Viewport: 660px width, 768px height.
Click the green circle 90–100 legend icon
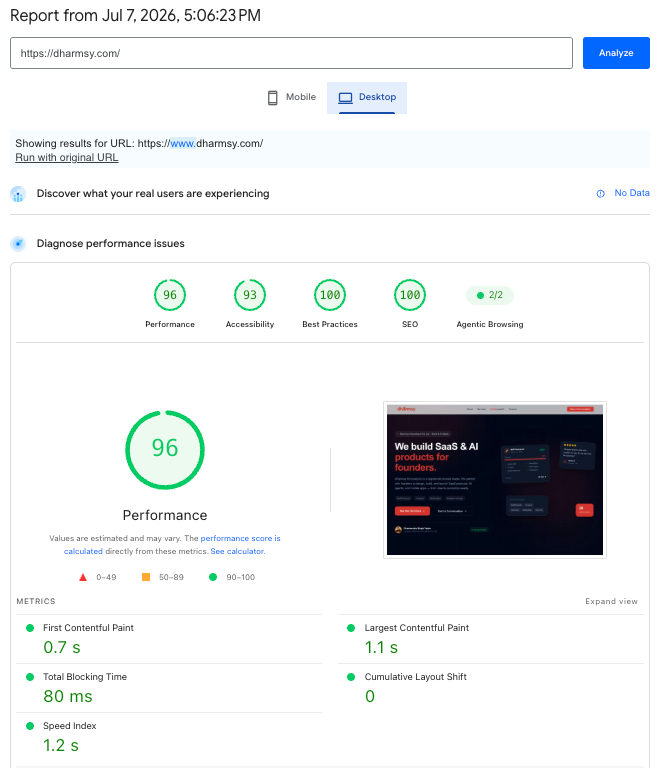pyautogui.click(x=213, y=577)
